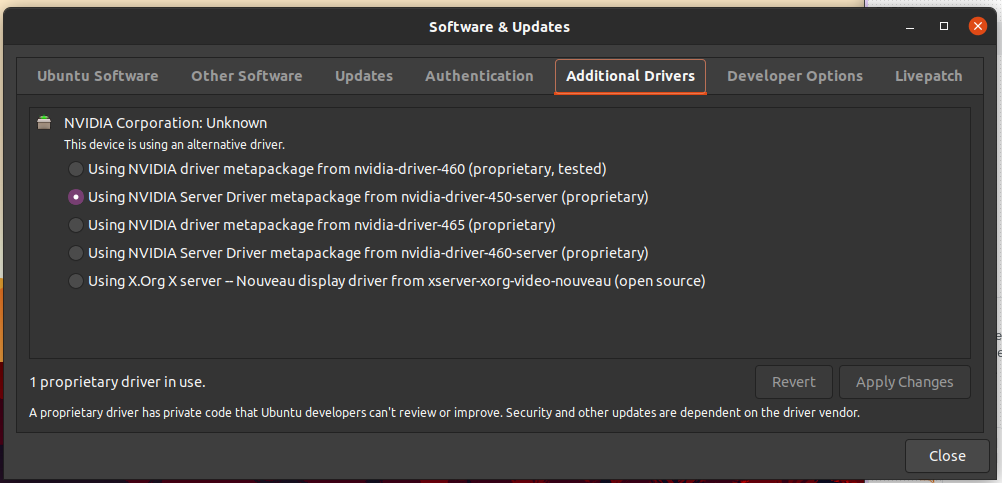Choose the nvidia-driver-465 proprietary driver
The image size is (1002, 483).
pos(76,225)
